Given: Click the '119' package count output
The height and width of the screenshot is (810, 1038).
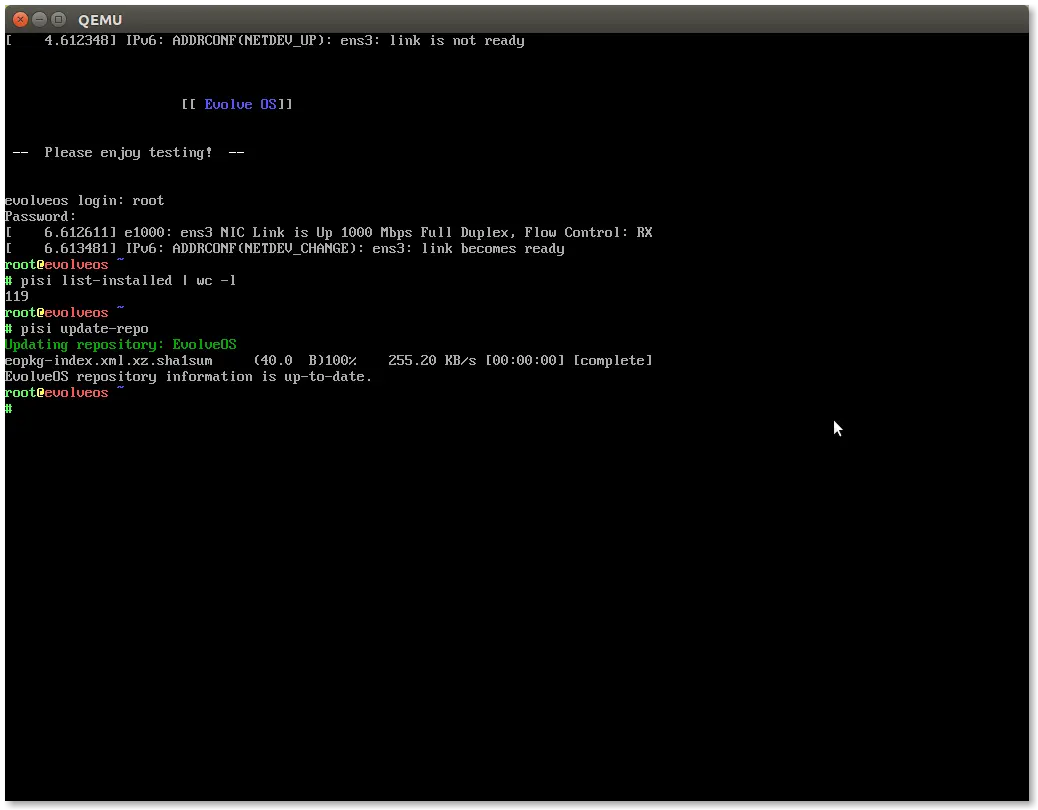Looking at the screenshot, I should click(17, 296).
